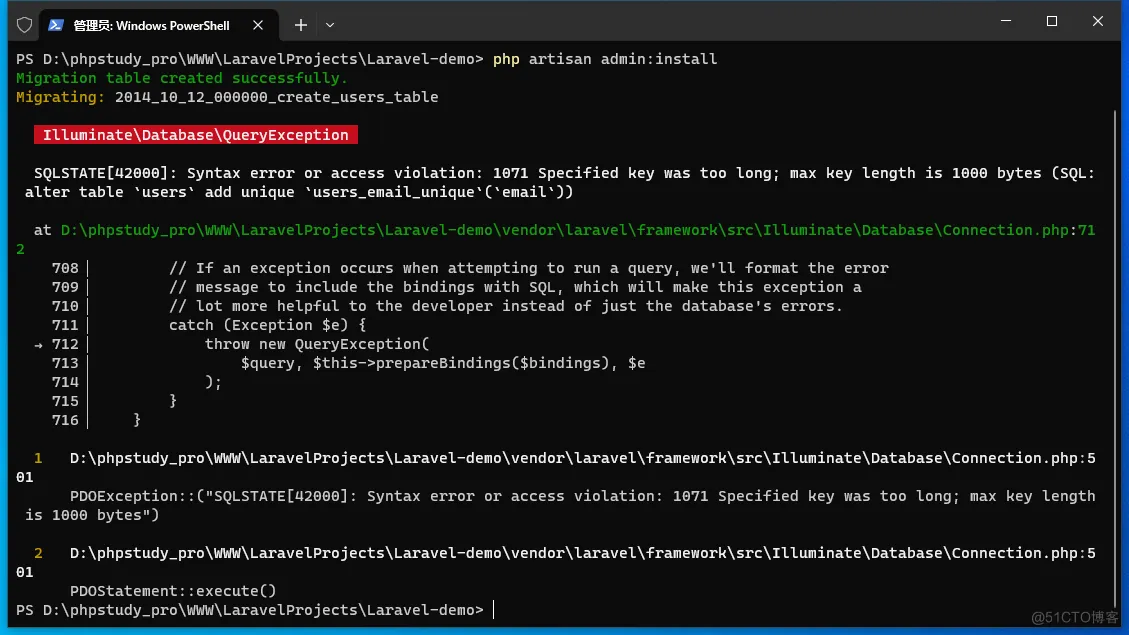
Task: Click the PDOStatement::execute() line
Action: click(173, 591)
